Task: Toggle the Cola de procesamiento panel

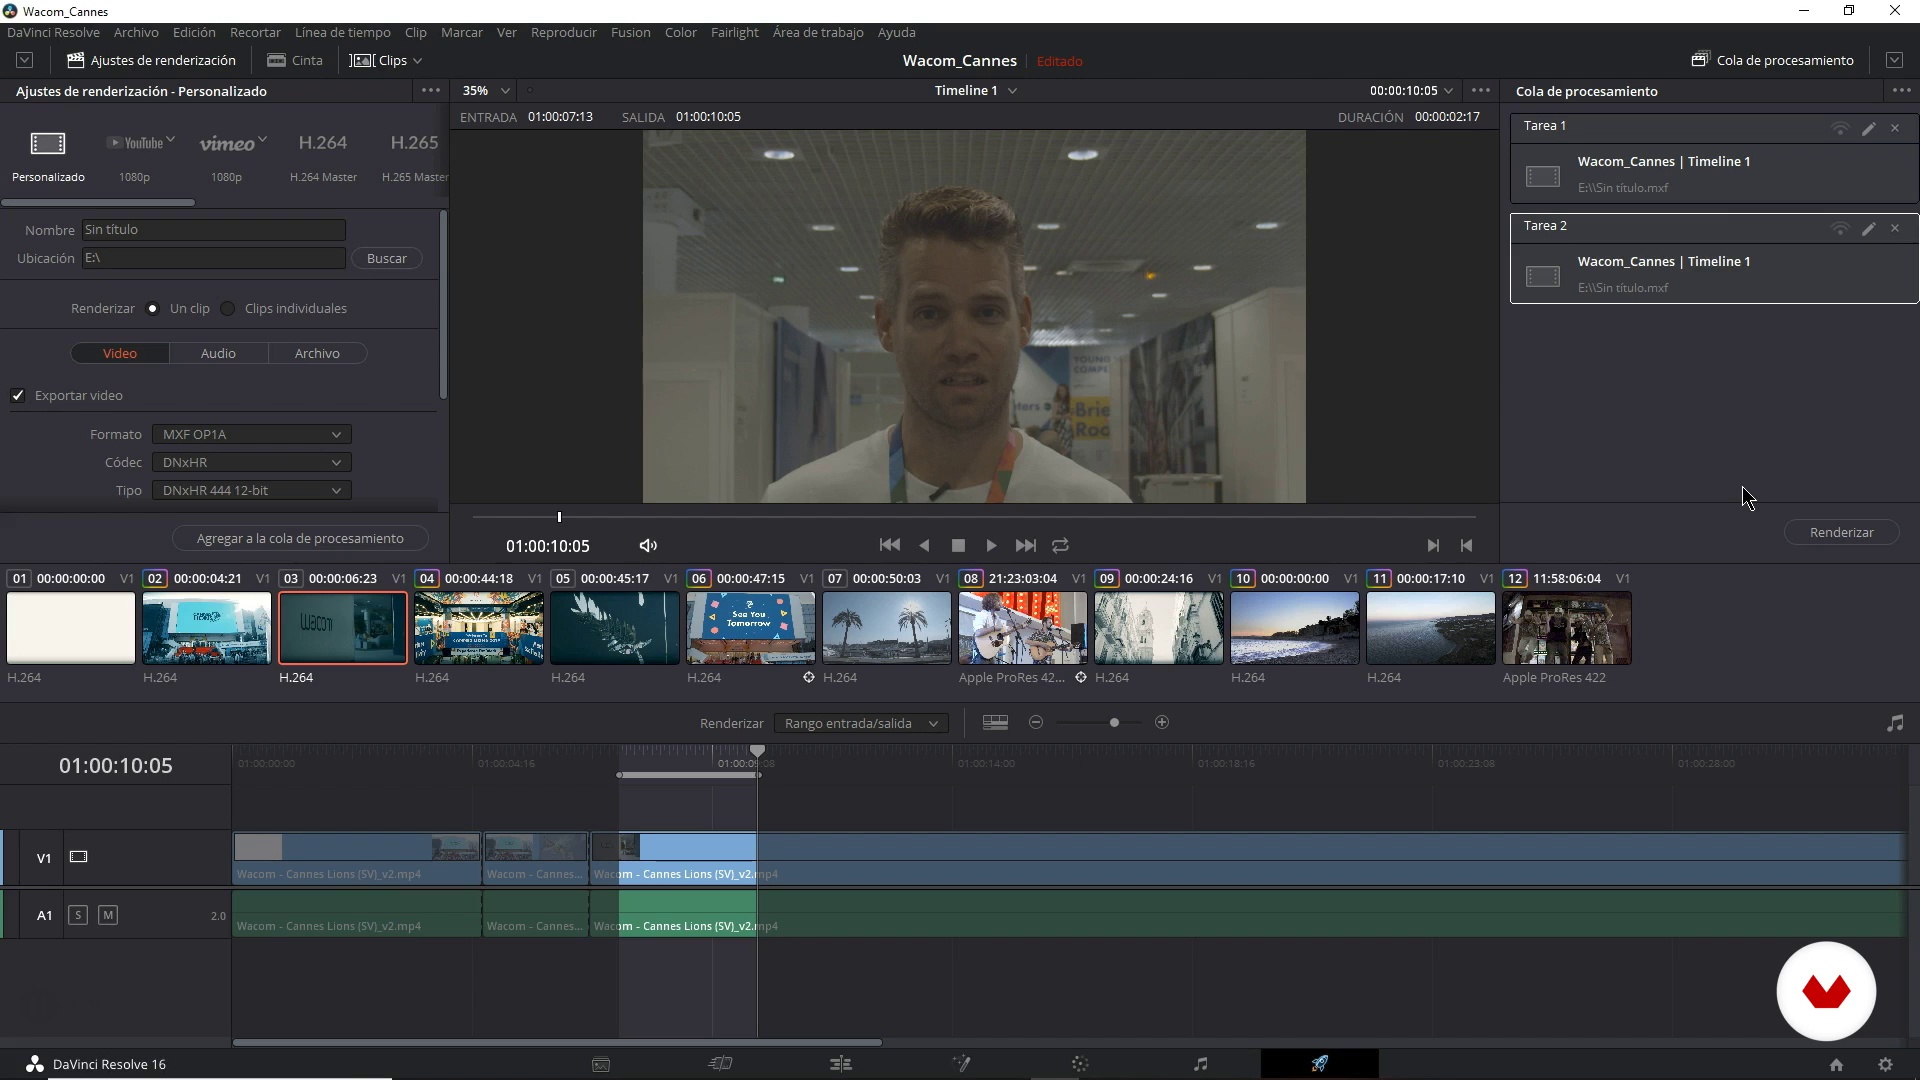Action: point(1772,60)
